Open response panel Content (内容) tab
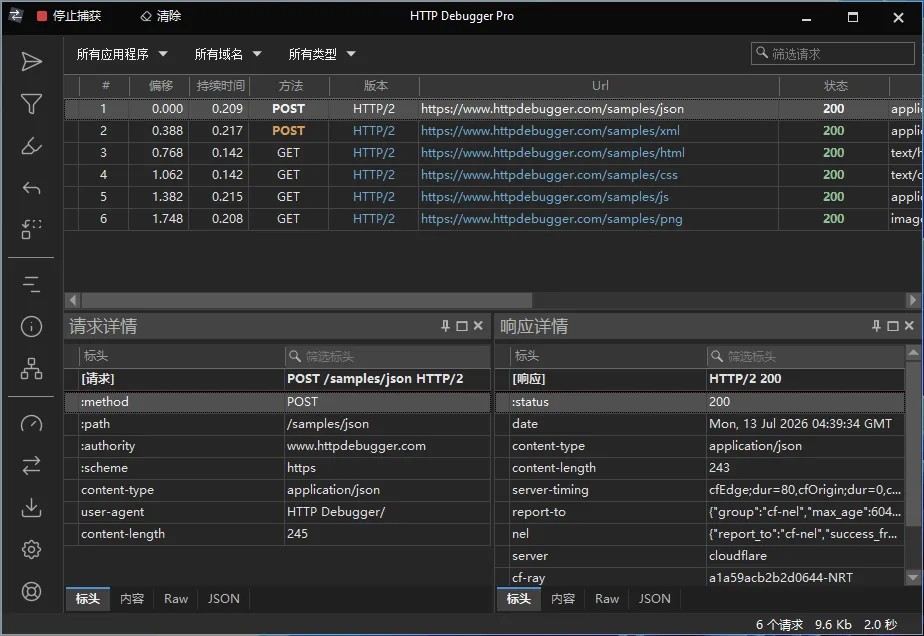Image resolution: width=924 pixels, height=636 pixels. click(x=563, y=599)
